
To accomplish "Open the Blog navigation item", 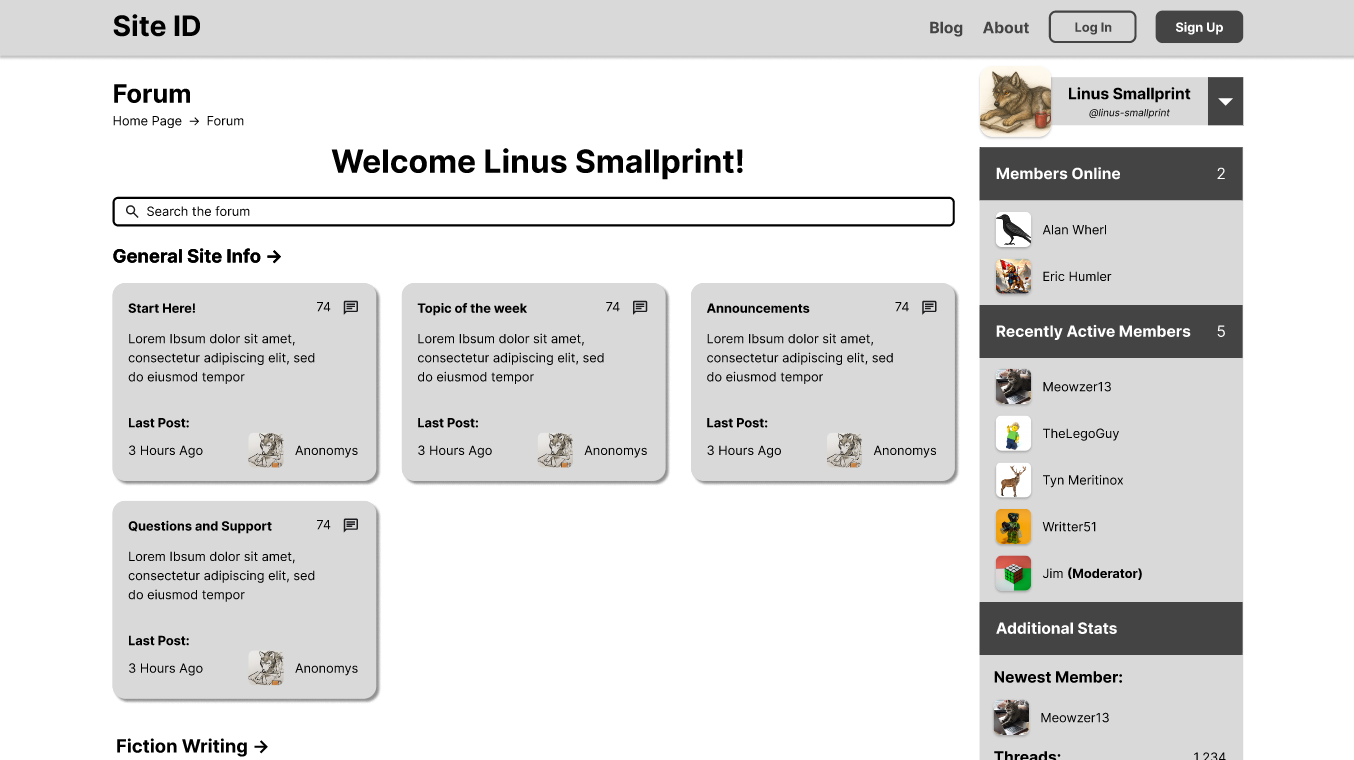I will click(945, 28).
